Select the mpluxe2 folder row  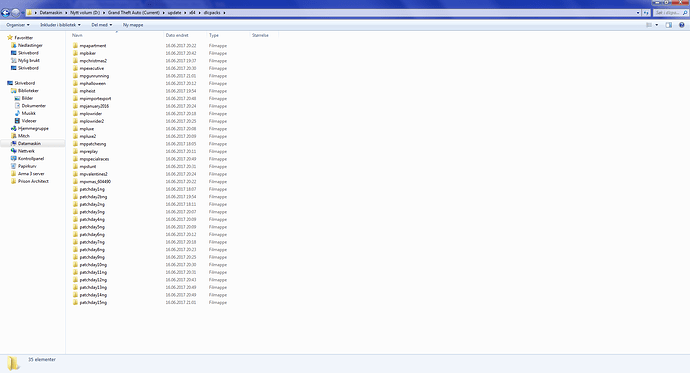(x=150, y=136)
